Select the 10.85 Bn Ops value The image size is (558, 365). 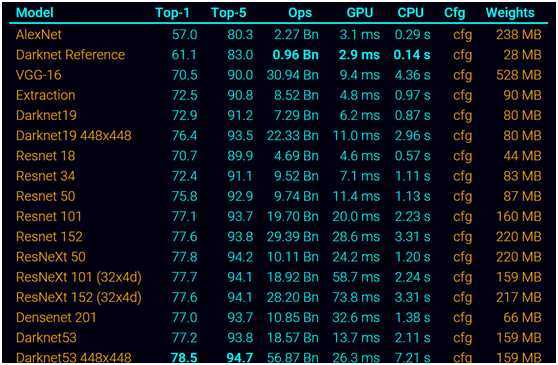click(293, 318)
